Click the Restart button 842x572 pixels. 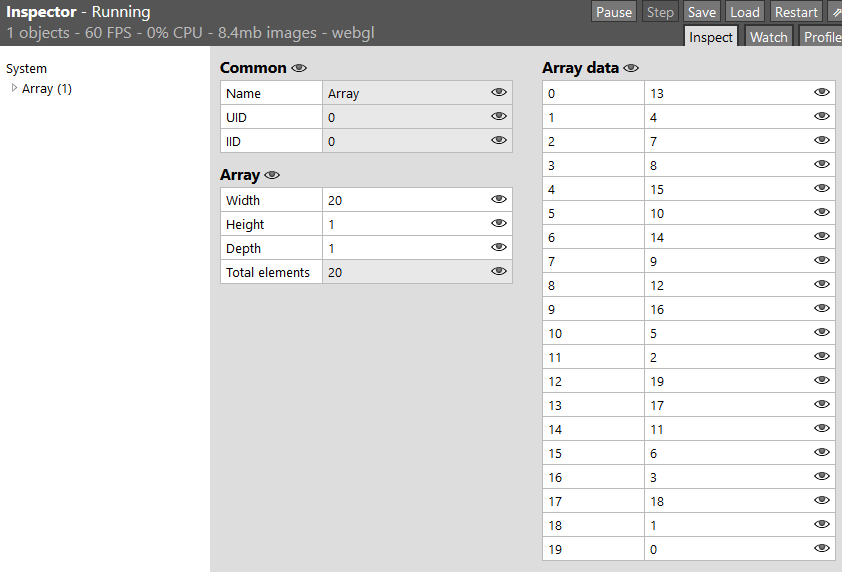[x=796, y=12]
